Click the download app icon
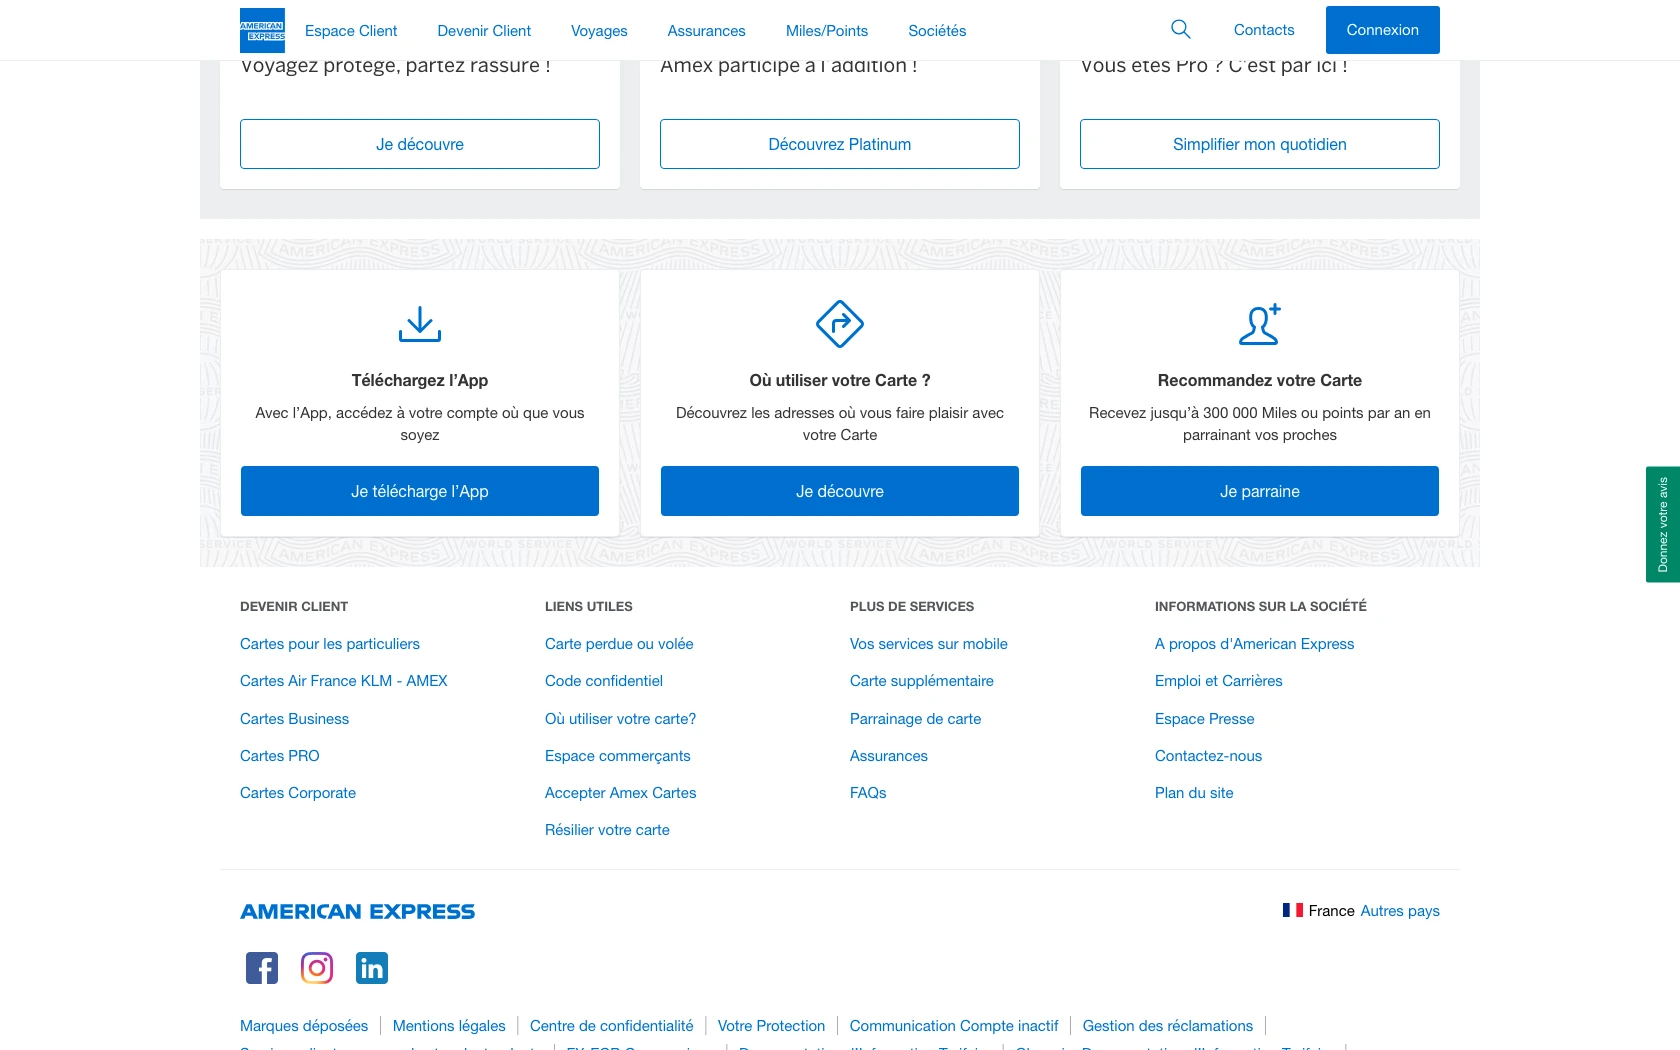The width and height of the screenshot is (1680, 1050). [420, 324]
